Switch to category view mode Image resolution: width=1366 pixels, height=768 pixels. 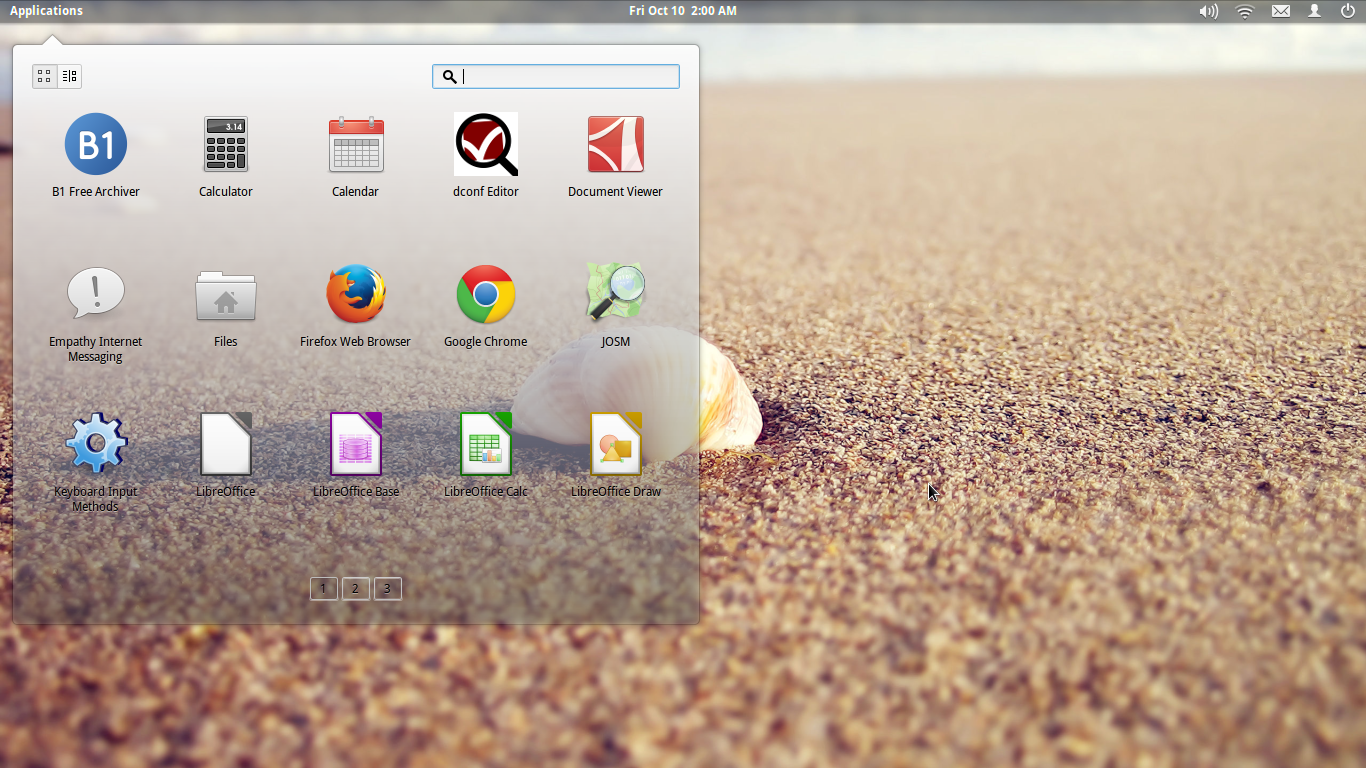coord(69,76)
